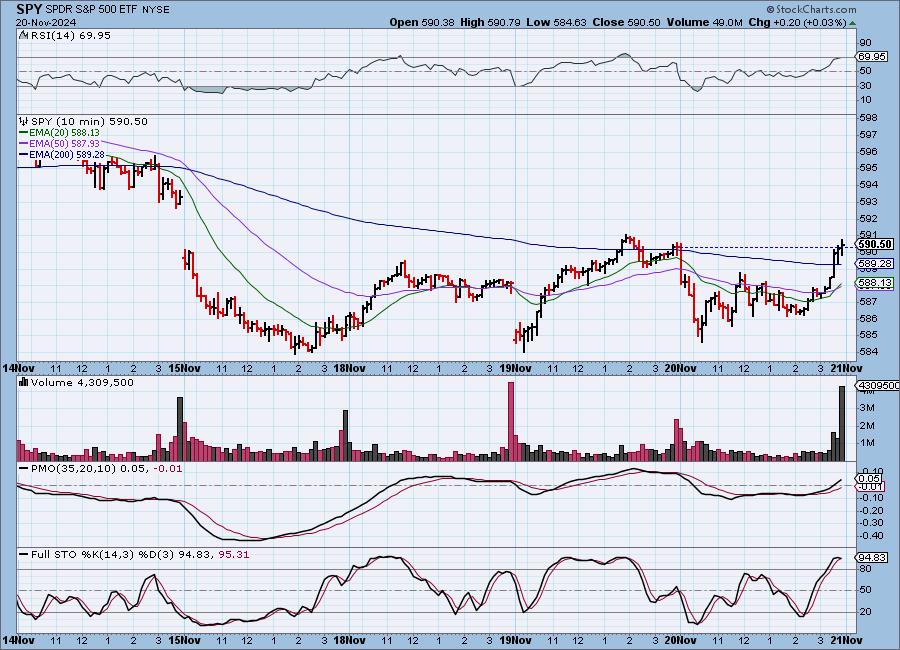900x650 pixels.
Task: Click the Volume 4,309,500 panel label
Action: pos(82,382)
